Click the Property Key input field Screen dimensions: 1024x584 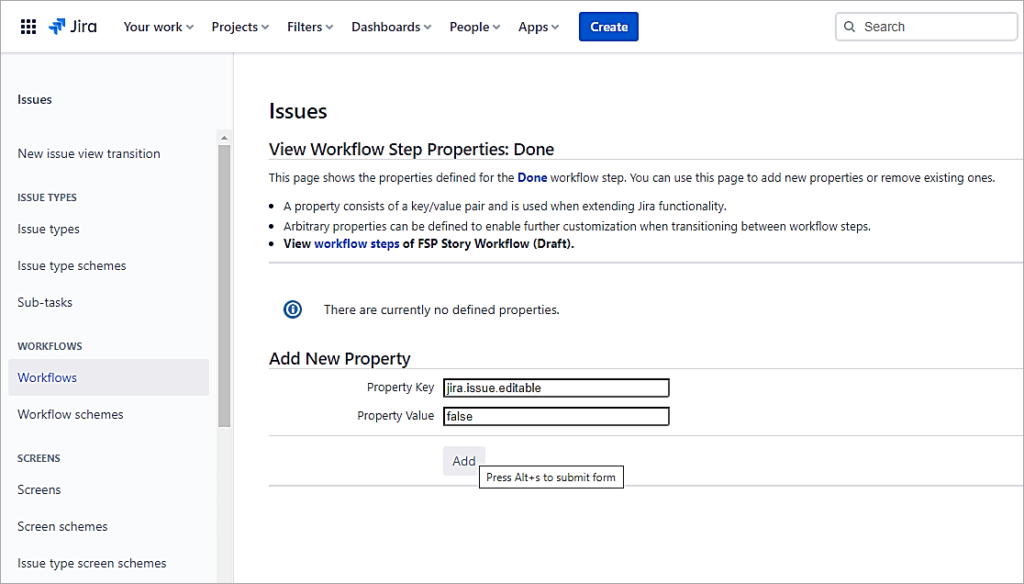pyautogui.click(x=555, y=387)
